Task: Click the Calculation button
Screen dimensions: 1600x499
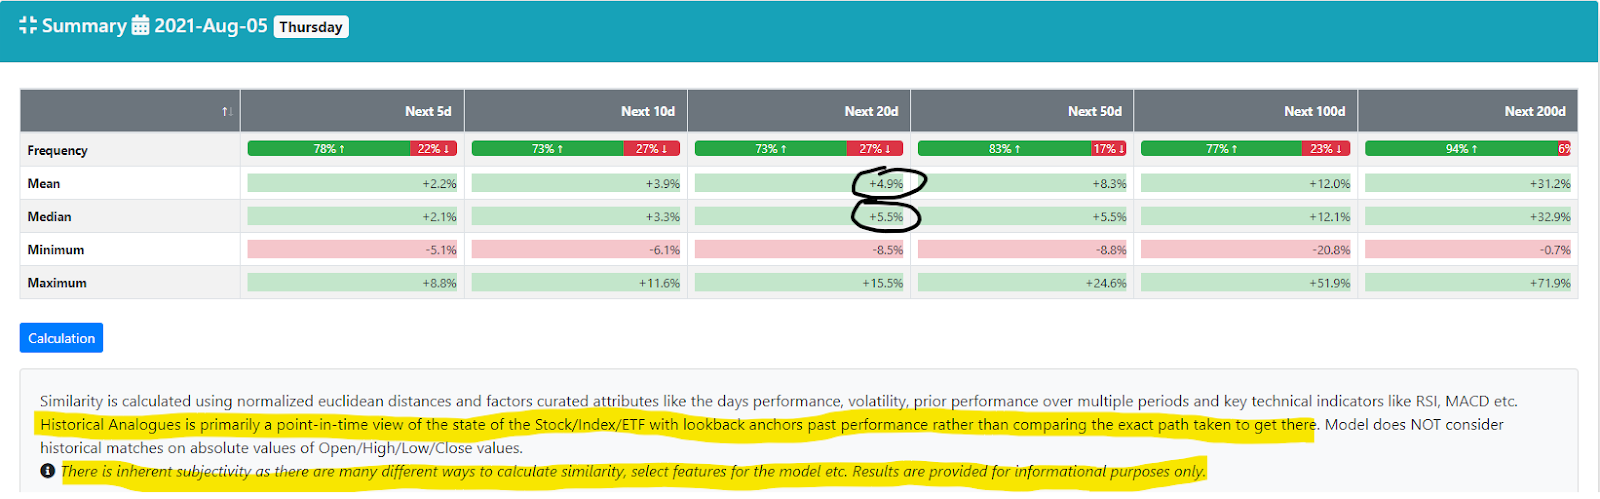Action: (x=61, y=338)
